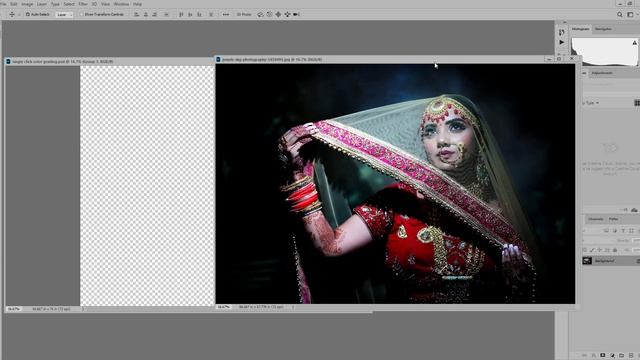Activate the single click color grading document title
The width and height of the screenshot is (640, 360).
click(62, 61)
